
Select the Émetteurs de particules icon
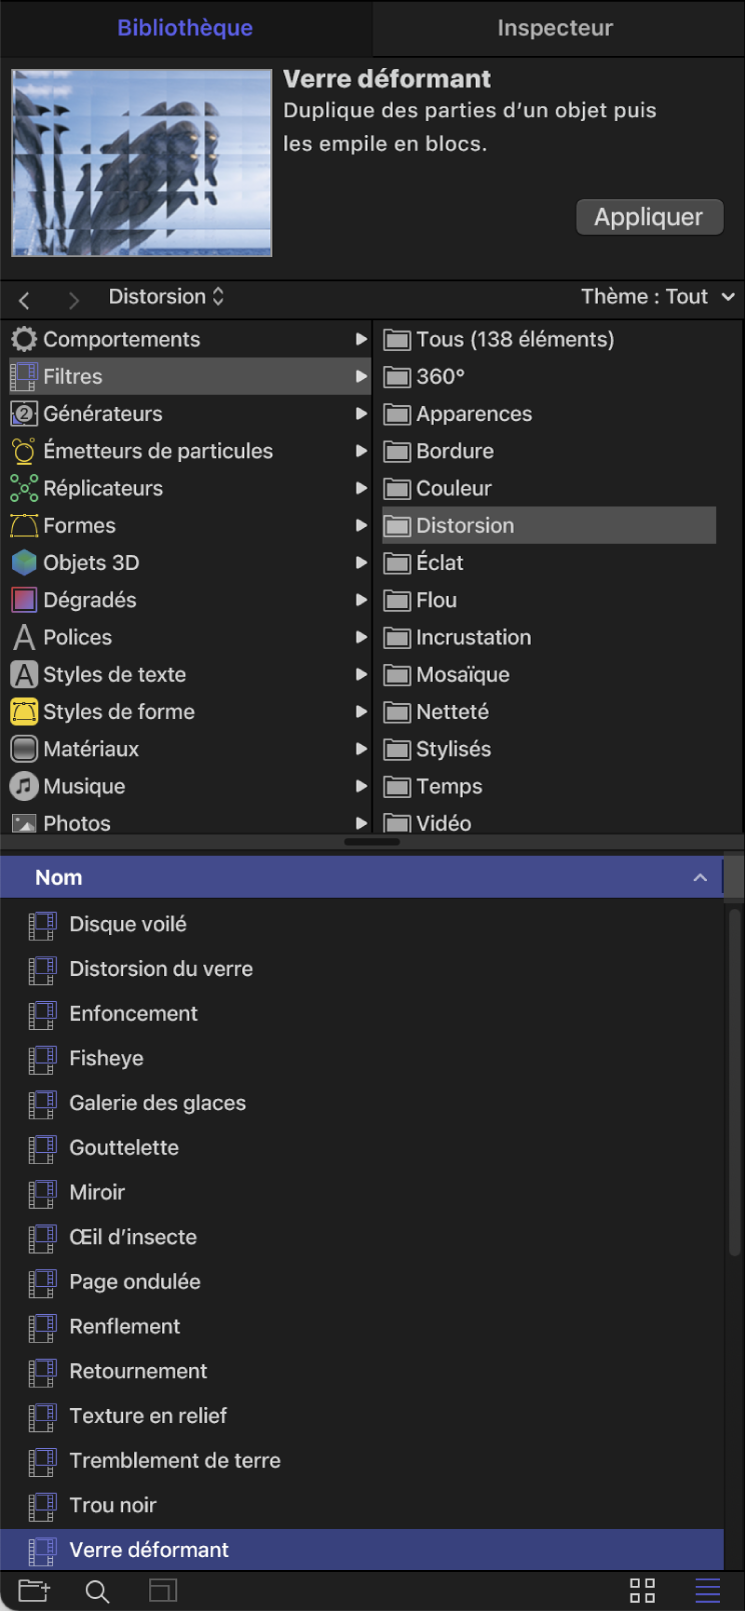click(x=24, y=451)
